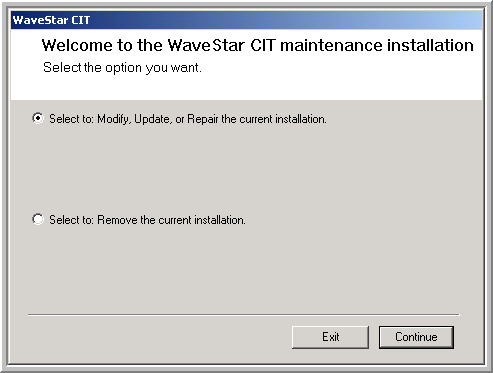Click the word 'Update' in the first option
This screenshot has height=373, width=493.
point(153,119)
